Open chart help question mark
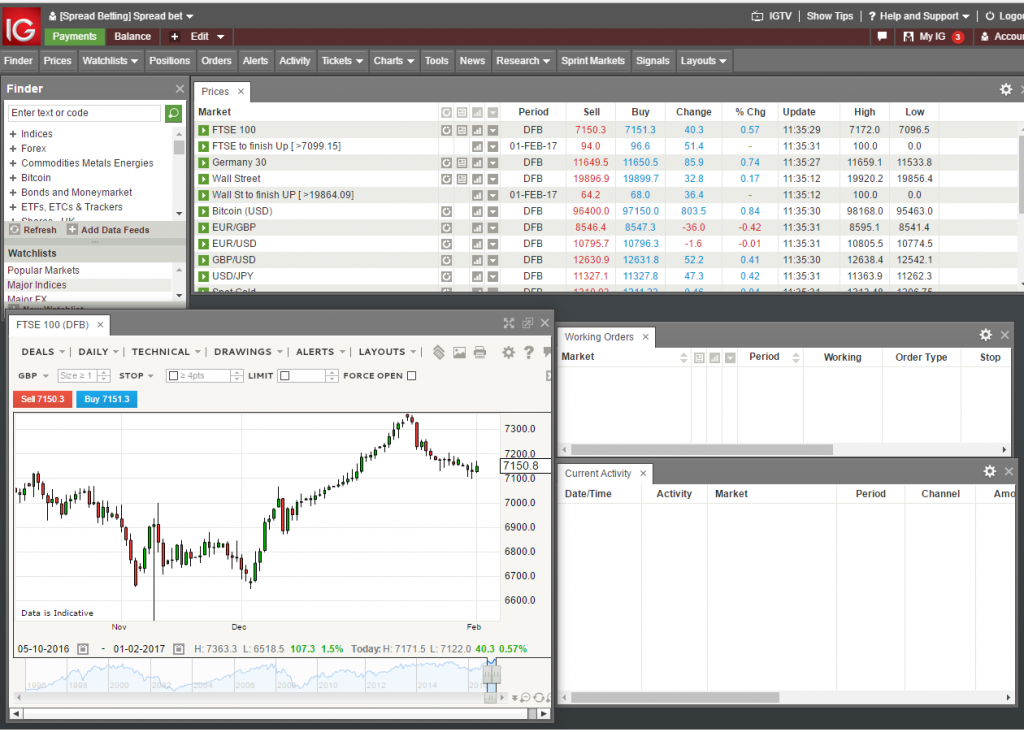1024x732 pixels. (x=528, y=353)
